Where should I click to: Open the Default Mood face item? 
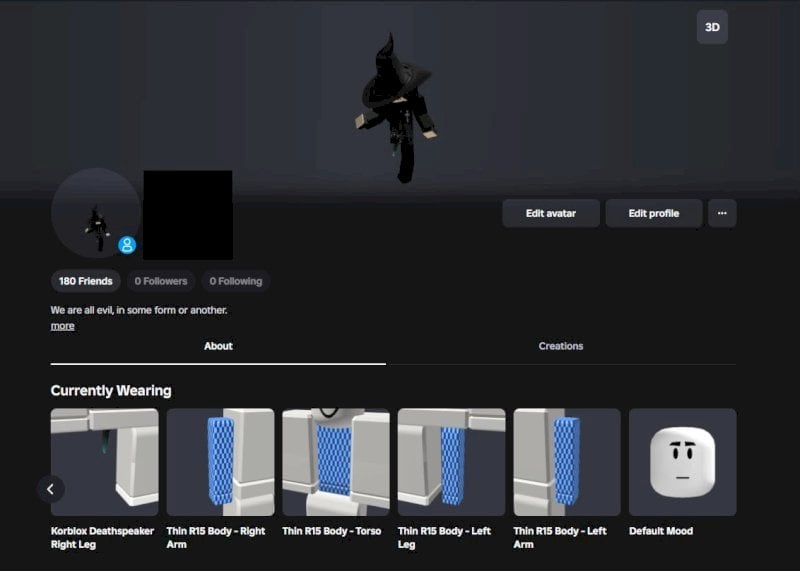(x=683, y=462)
